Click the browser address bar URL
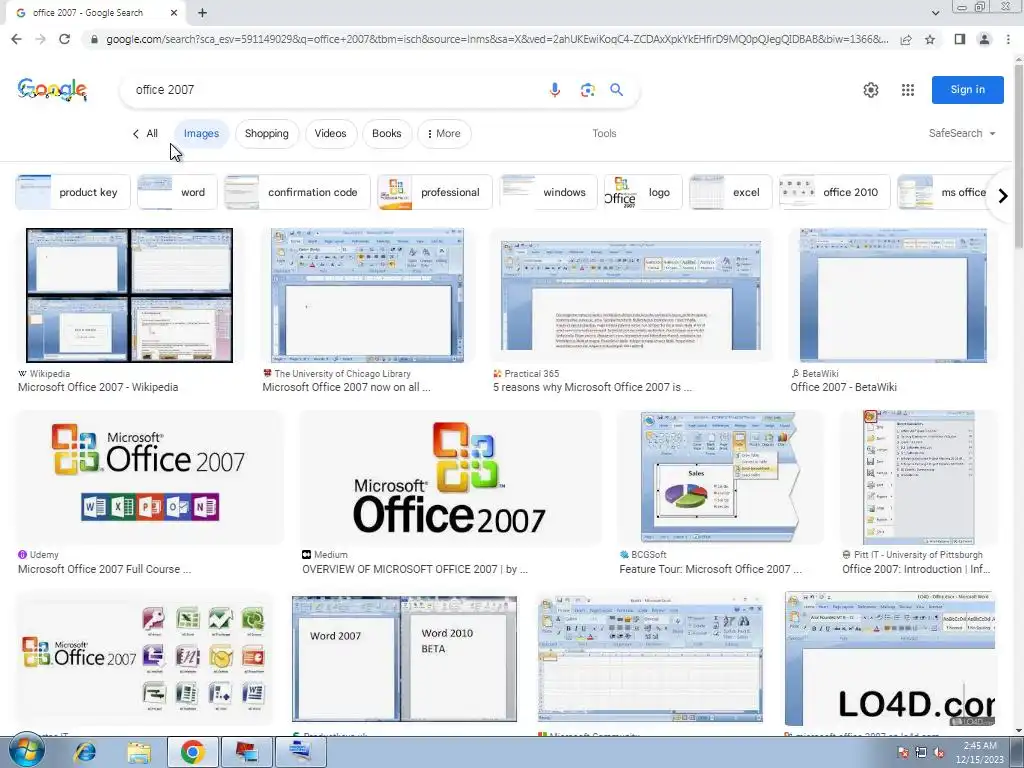This screenshot has width=1024, height=768. (496, 39)
